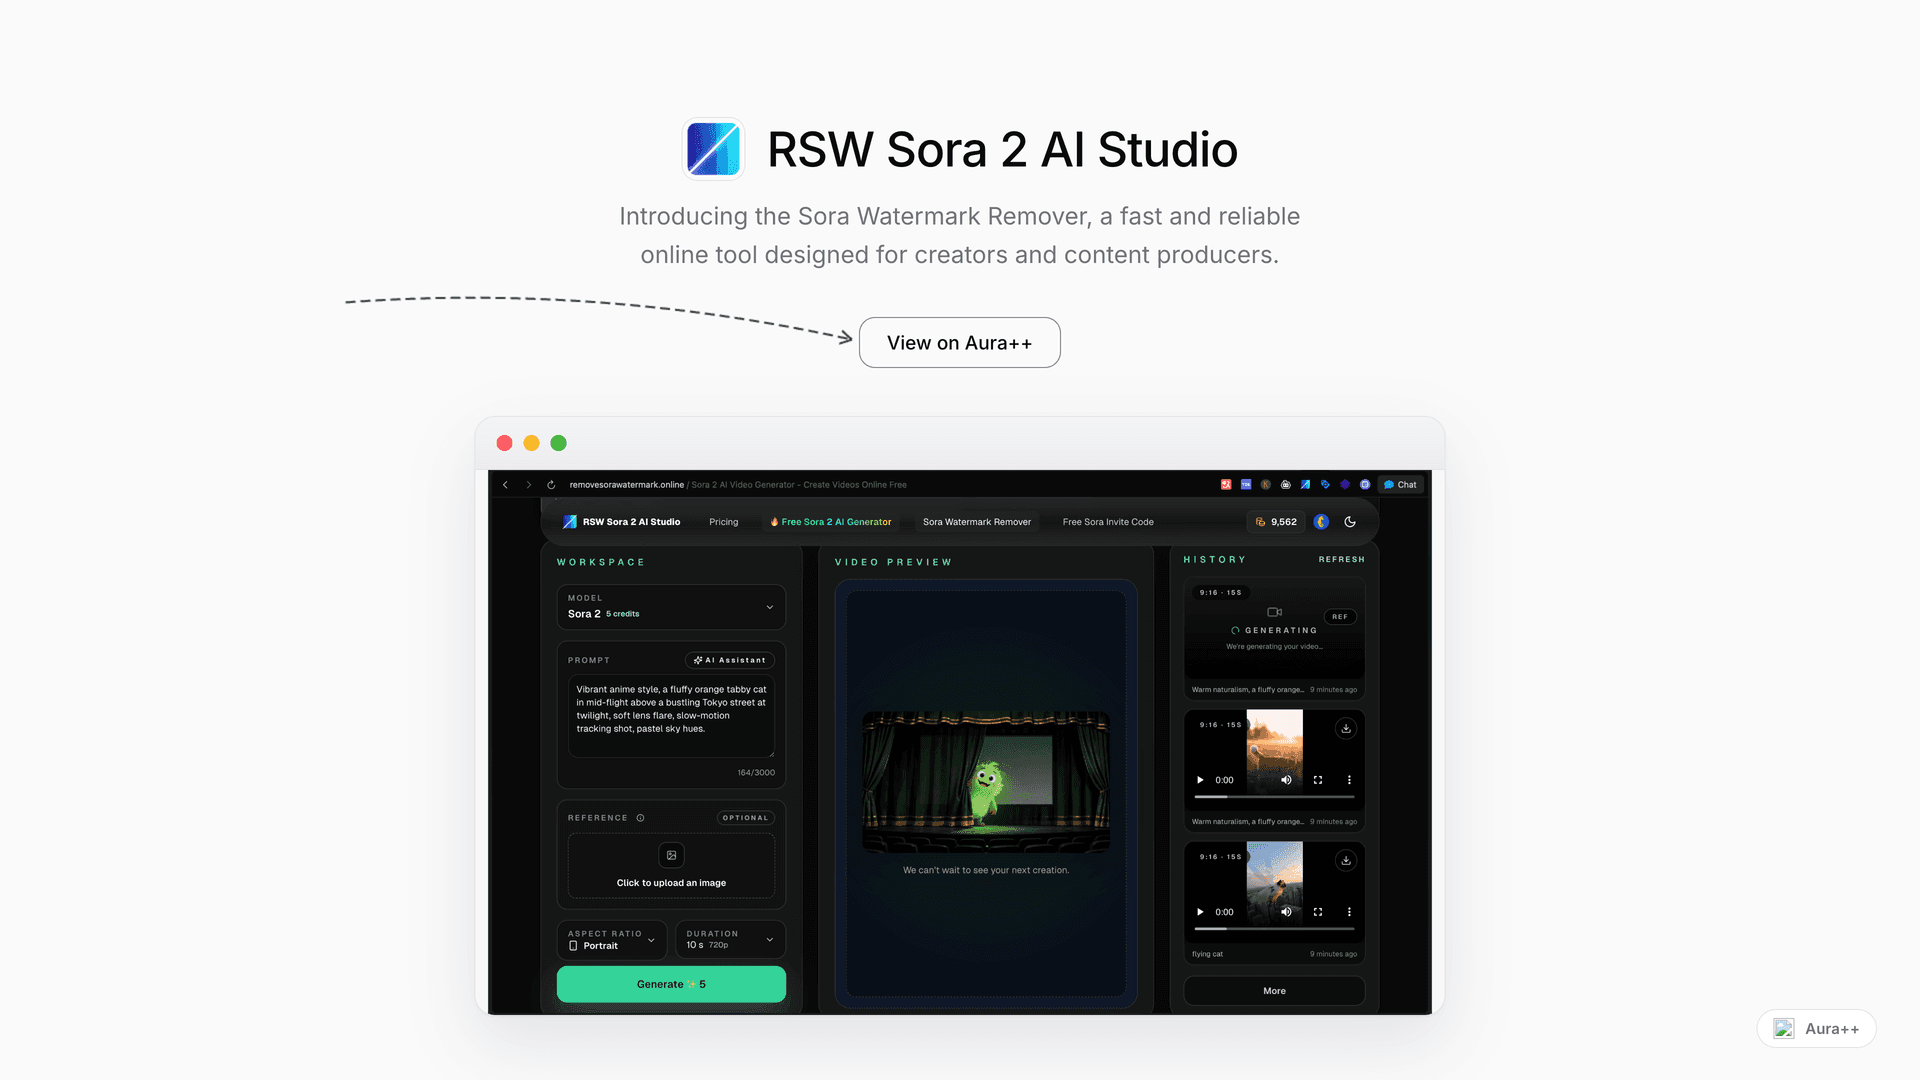
Task: Seek the flying cat video progress bar
Action: (x=1274, y=929)
